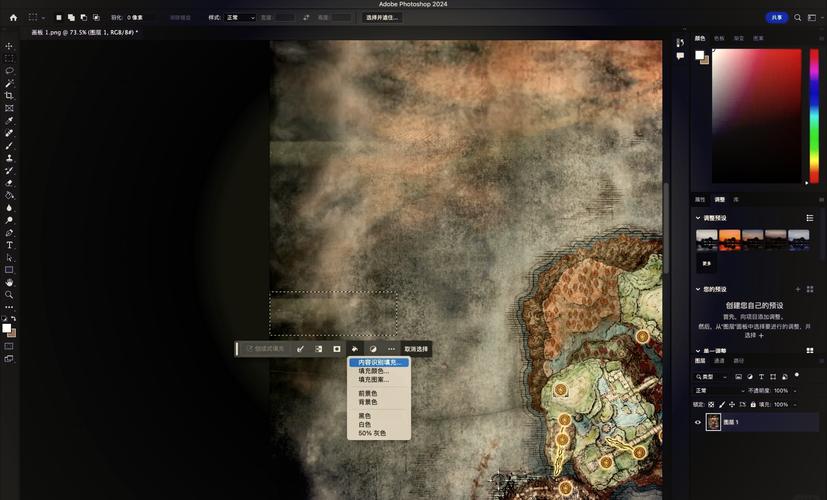Select the Hand tool

click(x=9, y=283)
